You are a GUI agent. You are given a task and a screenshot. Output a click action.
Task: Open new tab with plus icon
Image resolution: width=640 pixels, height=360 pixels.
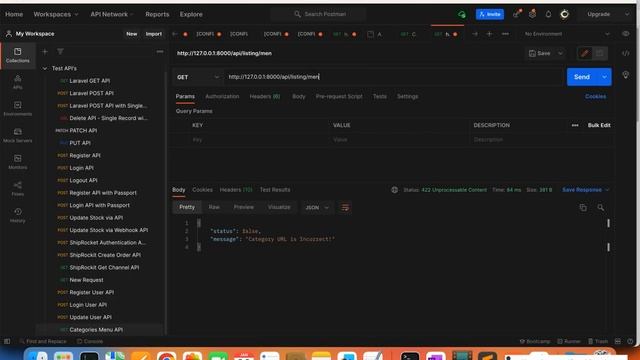489,34
